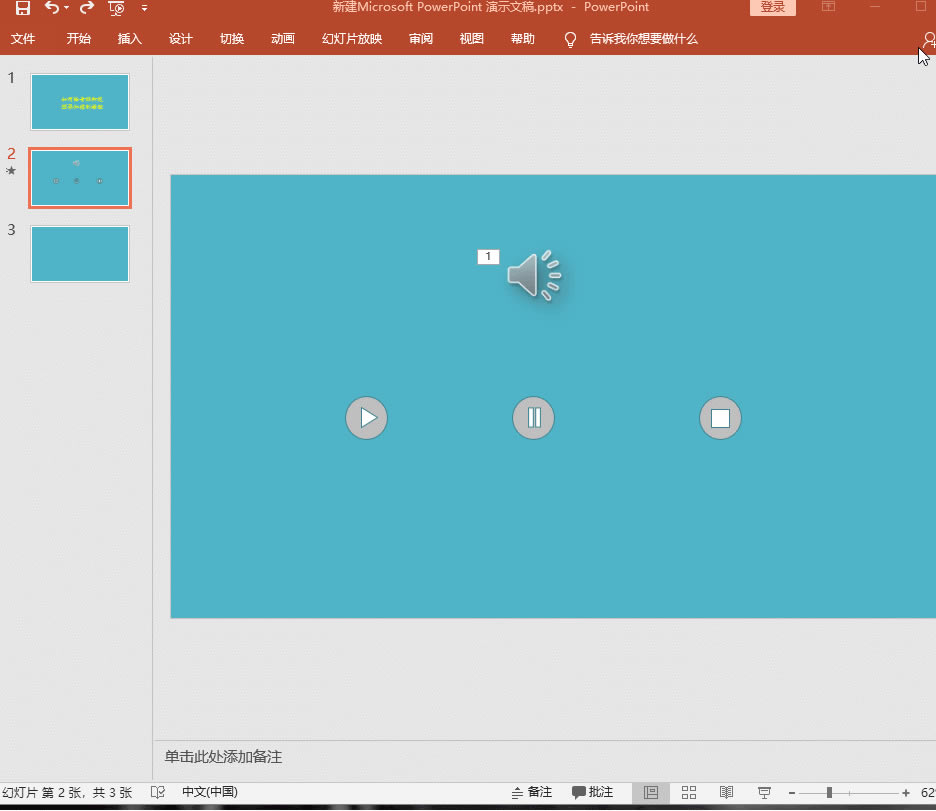Click the Undo arrow icon
The image size is (936, 811).
point(51,8)
